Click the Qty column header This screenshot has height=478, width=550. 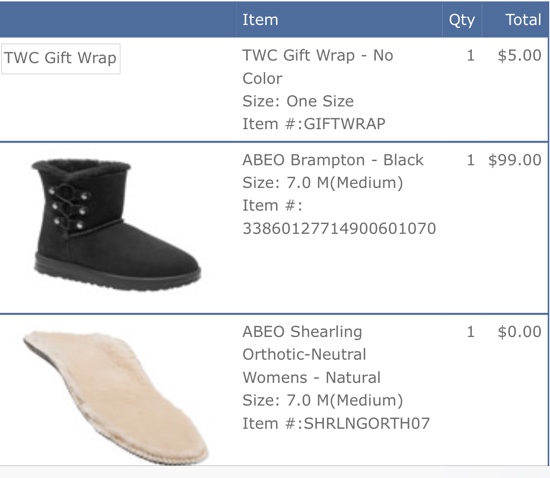point(462,20)
